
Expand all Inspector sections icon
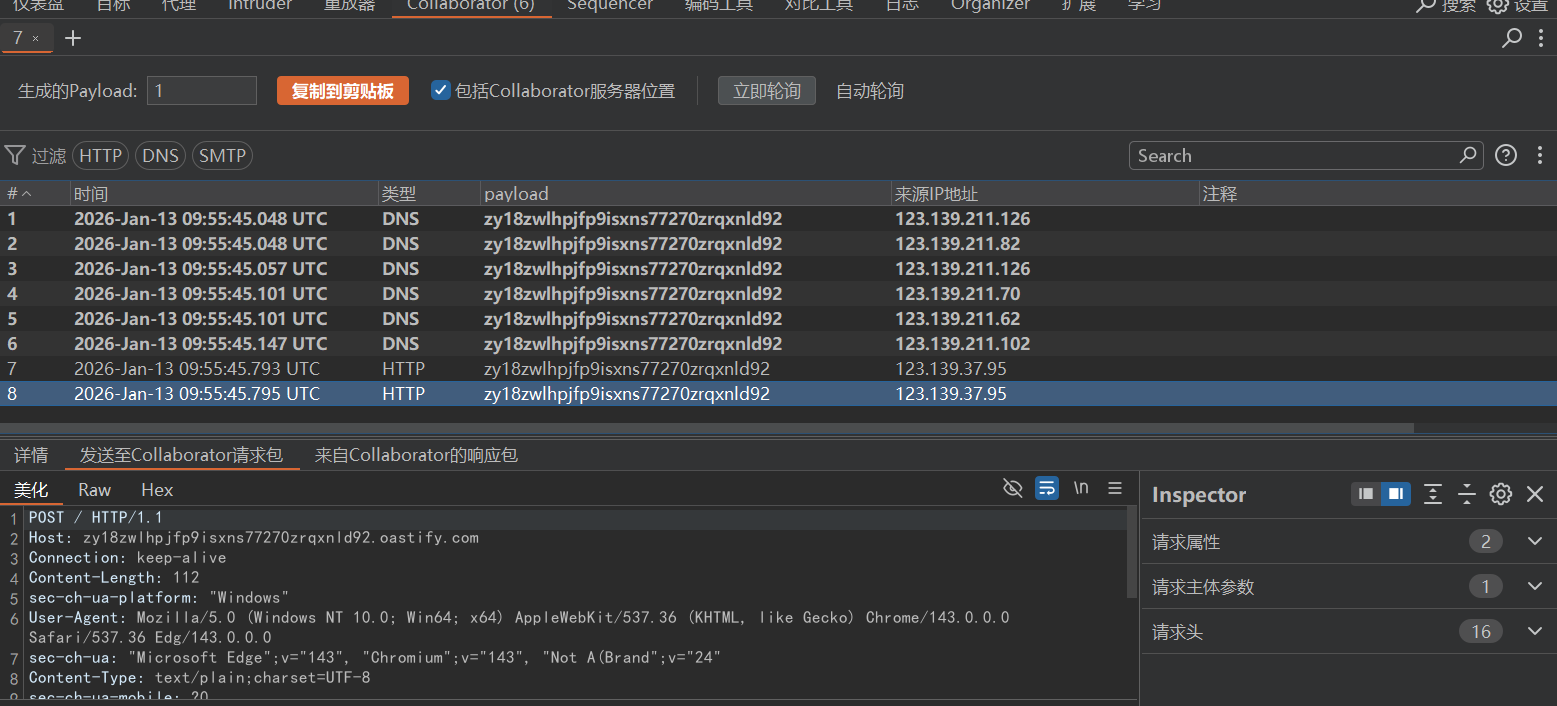1433,494
